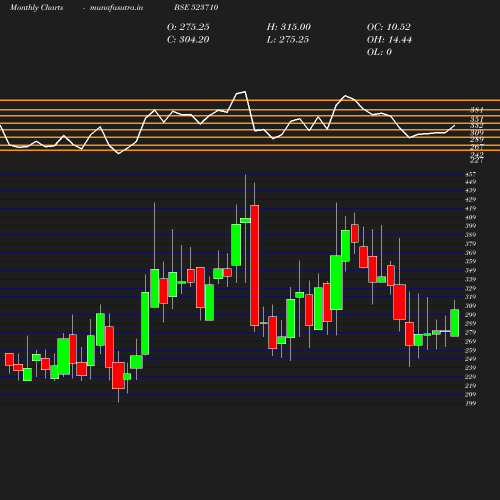Select the high value "H: 315.00"
The image size is (500, 500).
pos(289,27)
